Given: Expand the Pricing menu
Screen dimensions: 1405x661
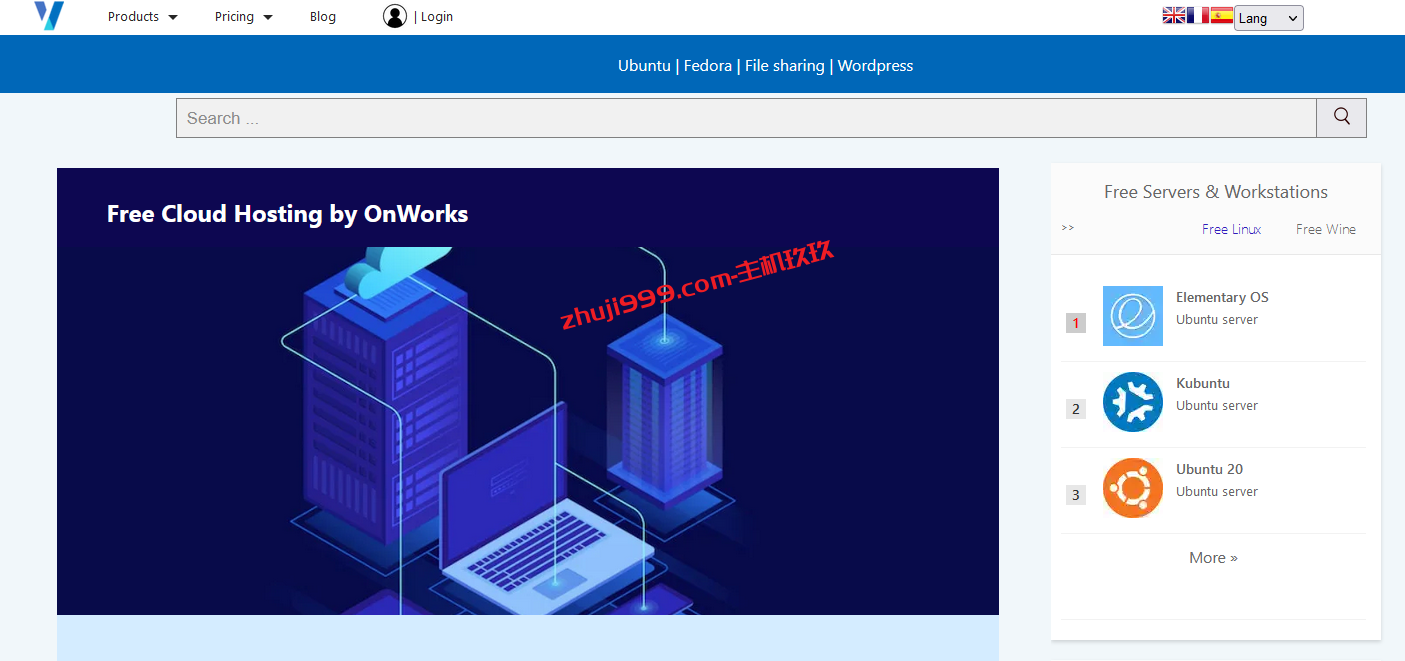Looking at the screenshot, I should tap(244, 17).
